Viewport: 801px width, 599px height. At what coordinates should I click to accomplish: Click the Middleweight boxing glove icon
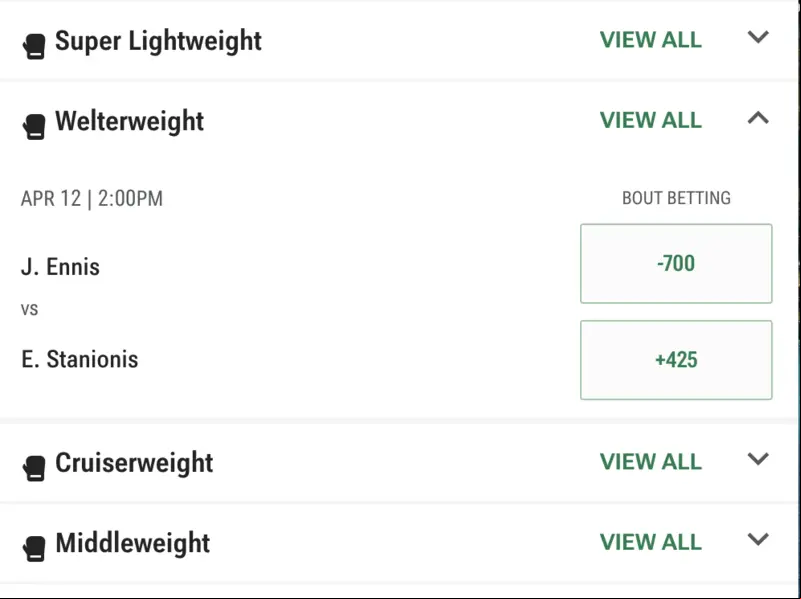[34, 549]
